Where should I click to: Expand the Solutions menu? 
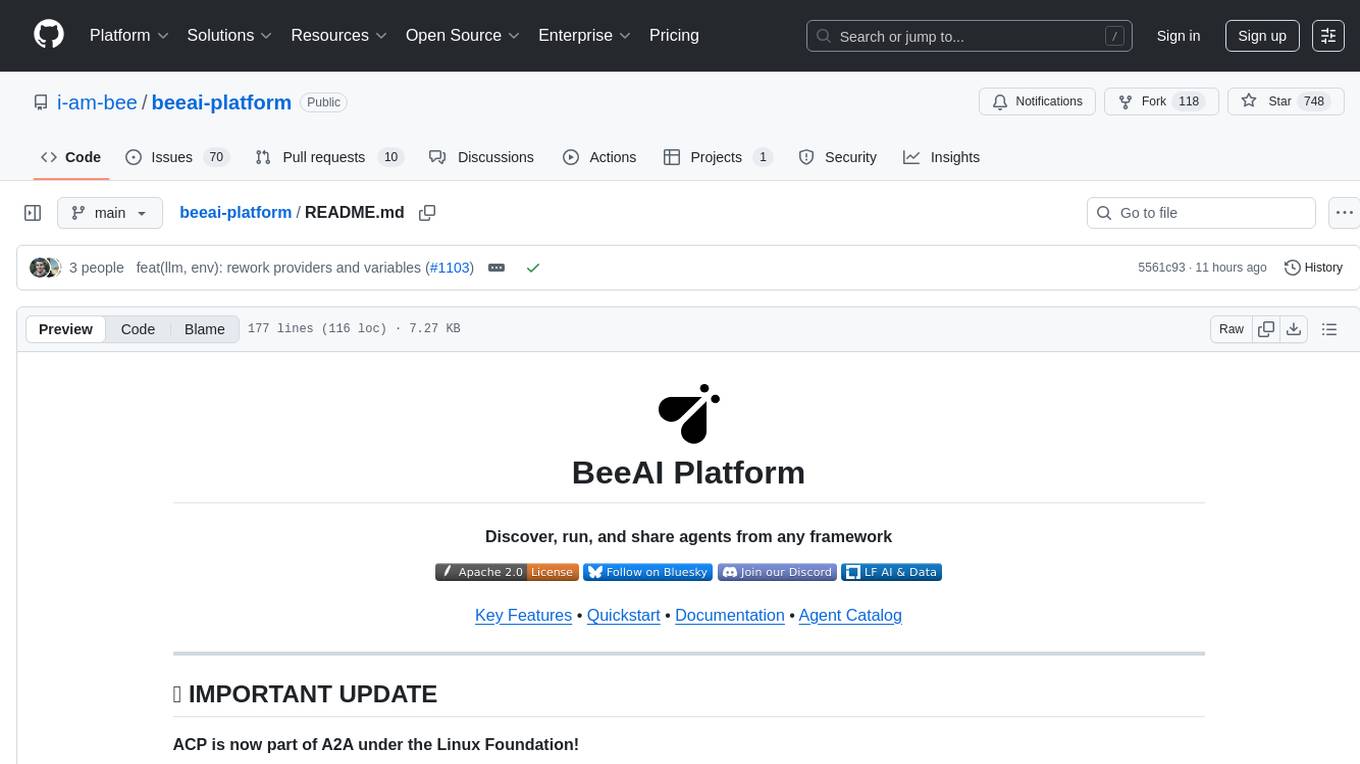(230, 35)
